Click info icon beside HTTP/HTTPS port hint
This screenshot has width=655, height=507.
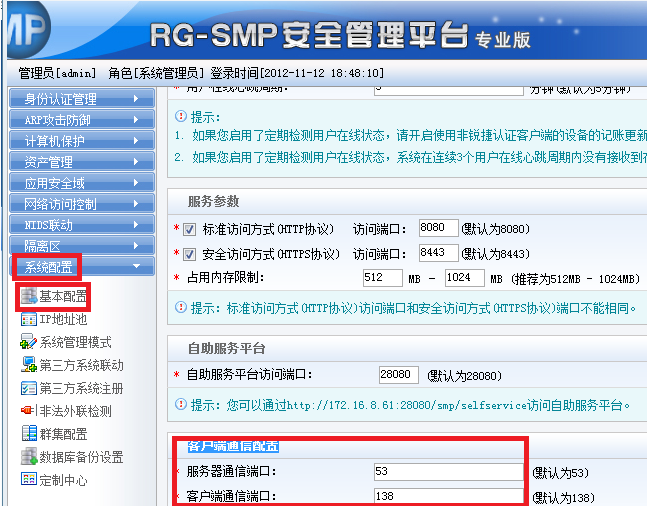coord(180,308)
